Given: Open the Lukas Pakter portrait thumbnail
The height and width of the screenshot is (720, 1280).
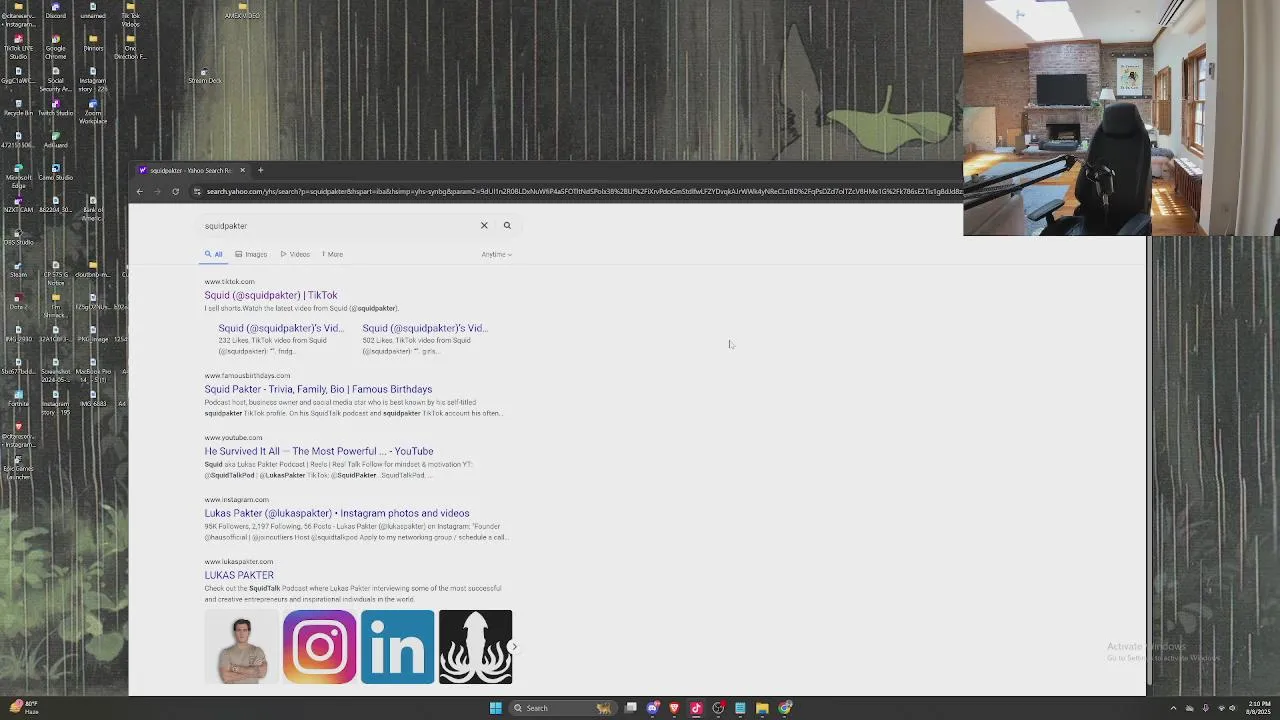Looking at the screenshot, I should point(242,647).
